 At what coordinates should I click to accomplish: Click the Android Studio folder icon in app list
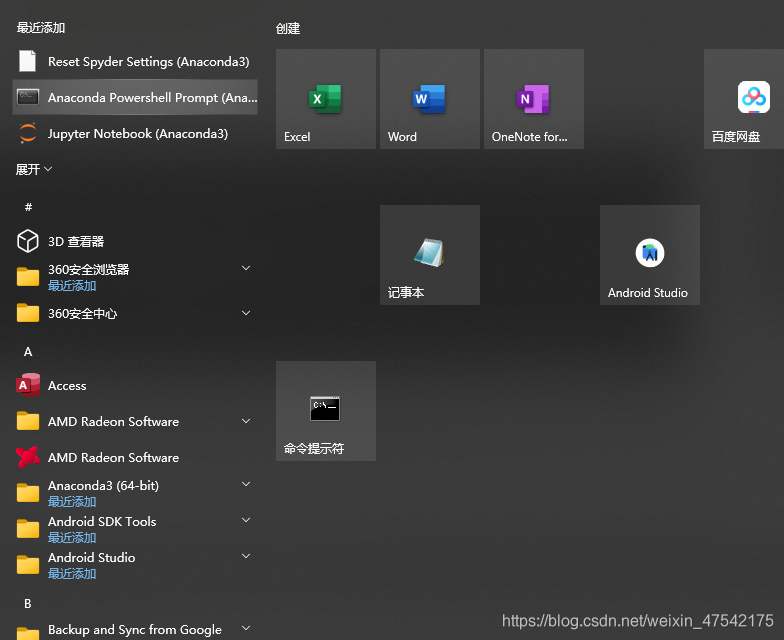pos(28,564)
